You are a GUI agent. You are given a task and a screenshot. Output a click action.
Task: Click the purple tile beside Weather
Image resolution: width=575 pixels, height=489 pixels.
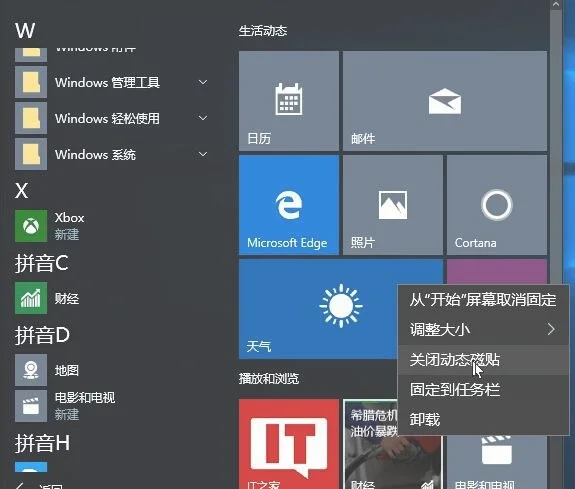tap(497, 271)
